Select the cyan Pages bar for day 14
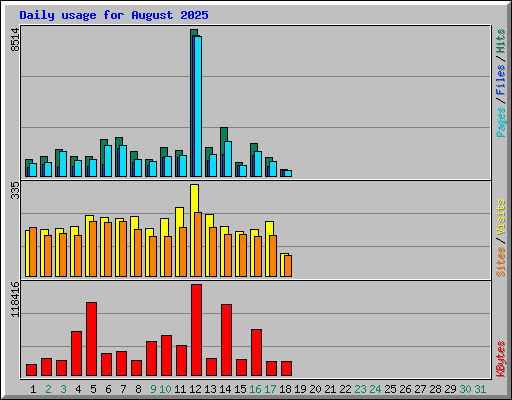This screenshot has height=400, width=512. (x=228, y=159)
